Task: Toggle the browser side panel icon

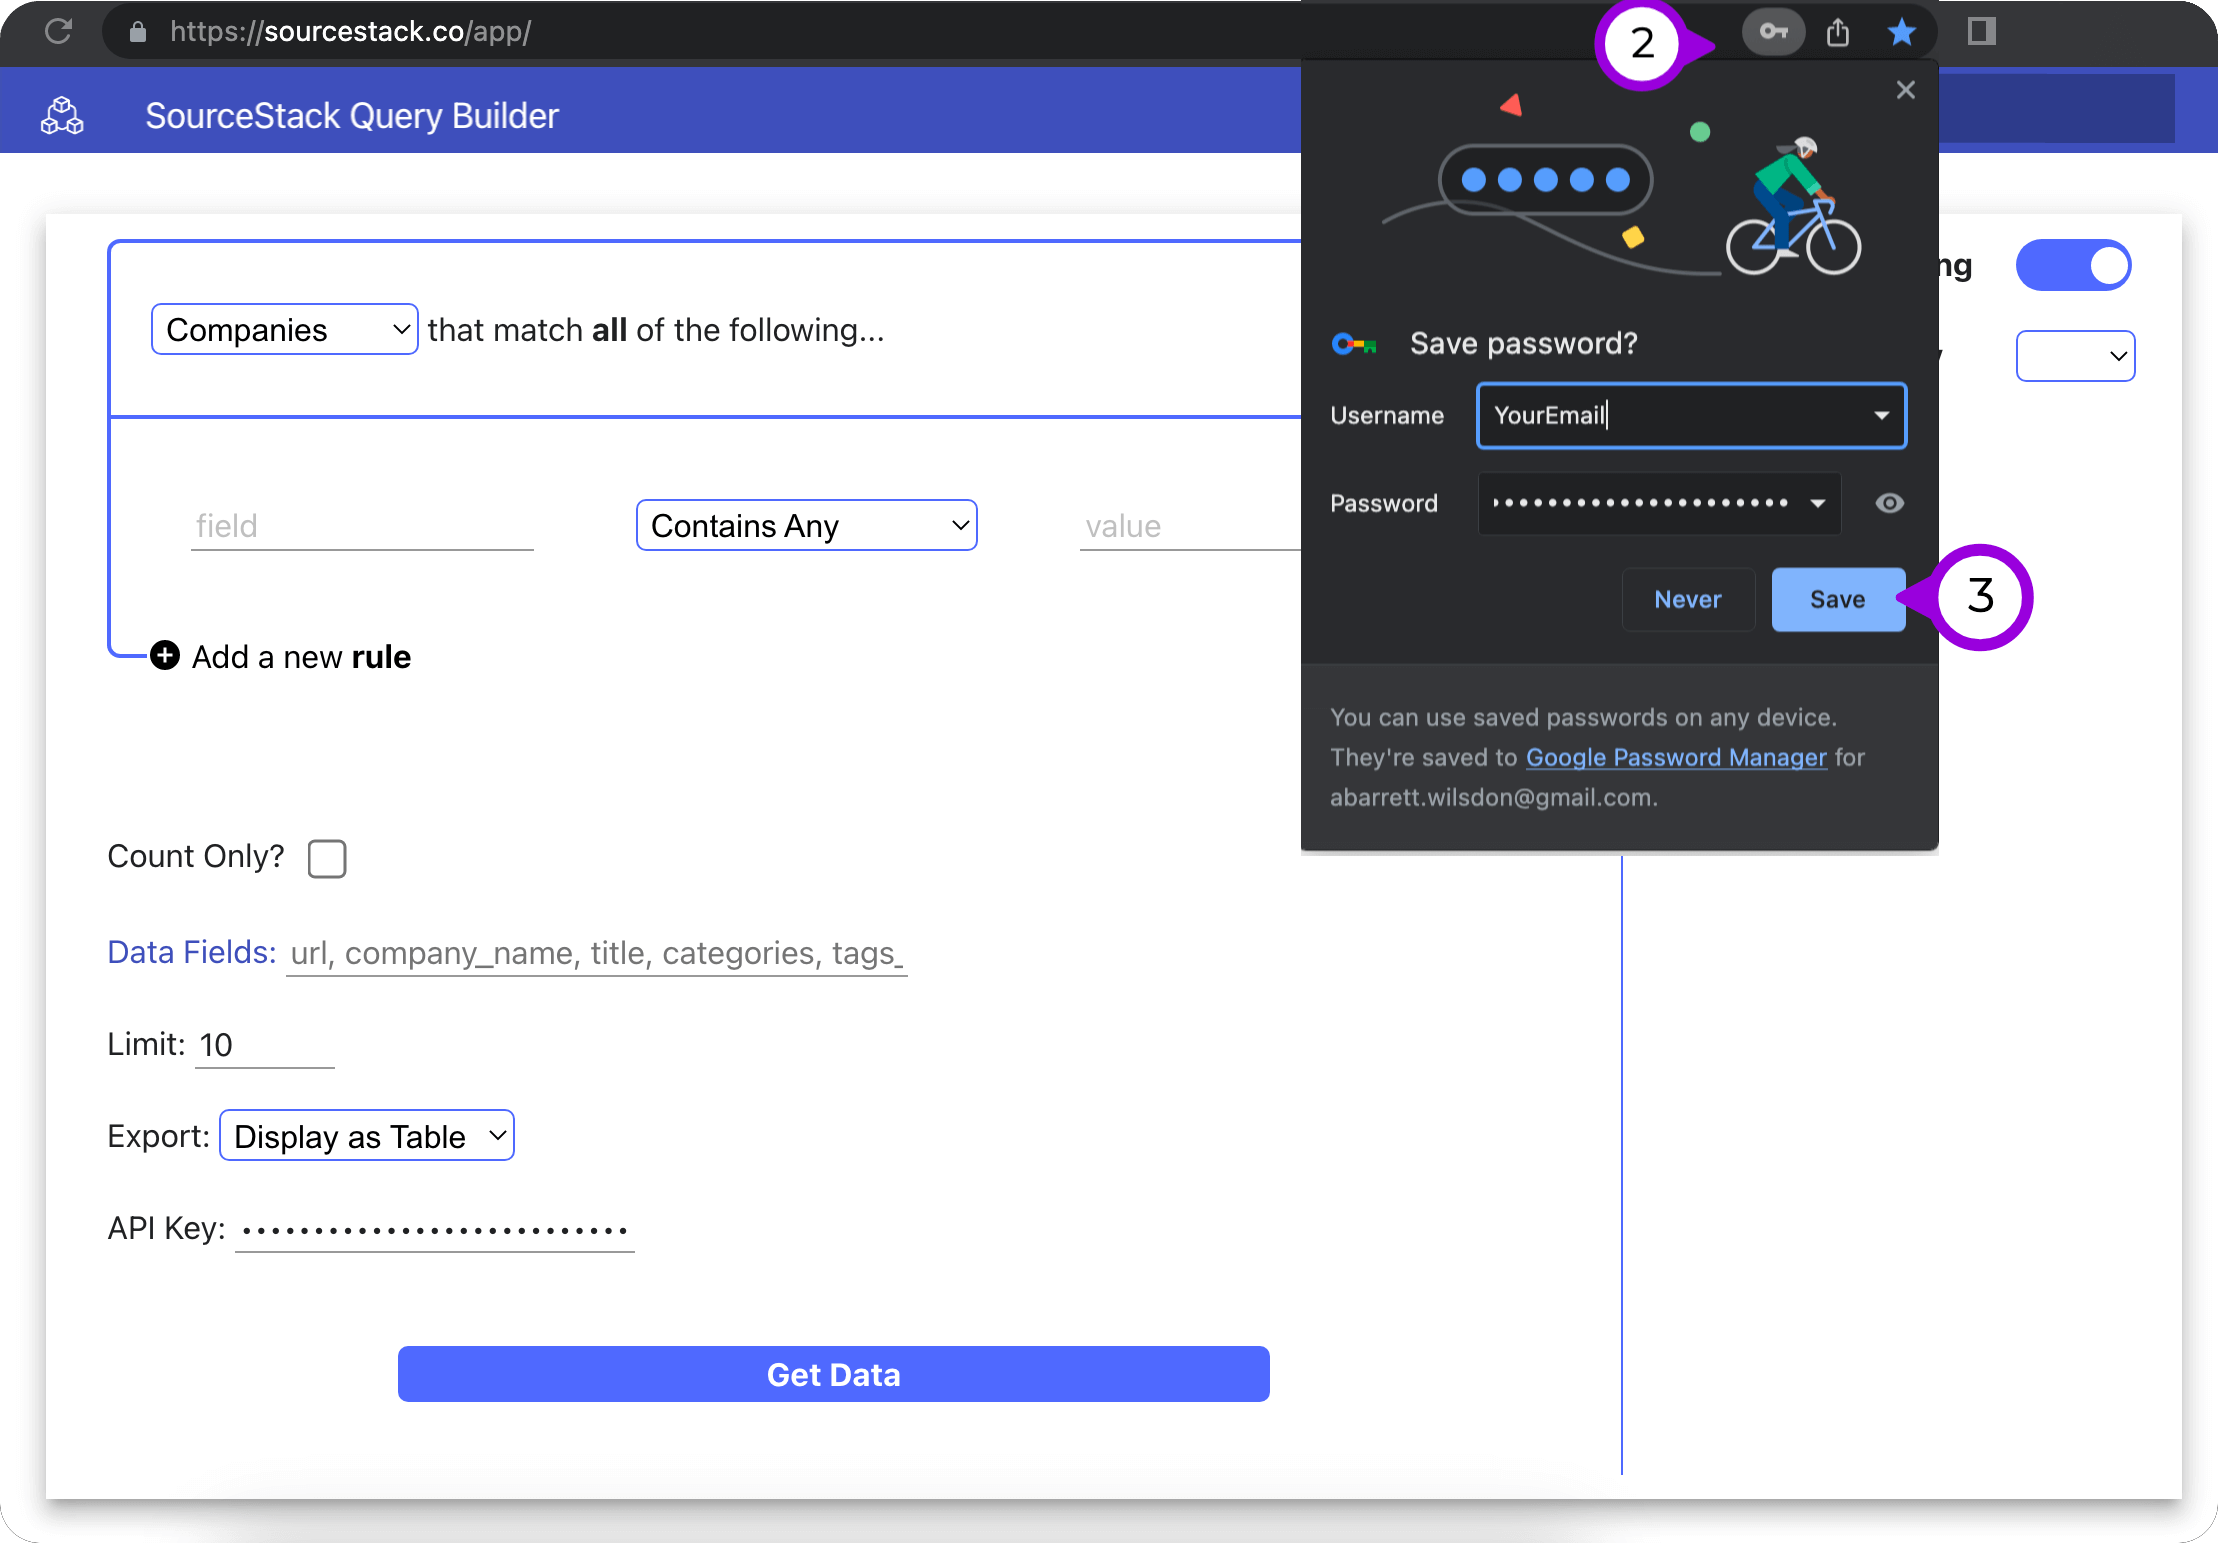Action: 1981,31
